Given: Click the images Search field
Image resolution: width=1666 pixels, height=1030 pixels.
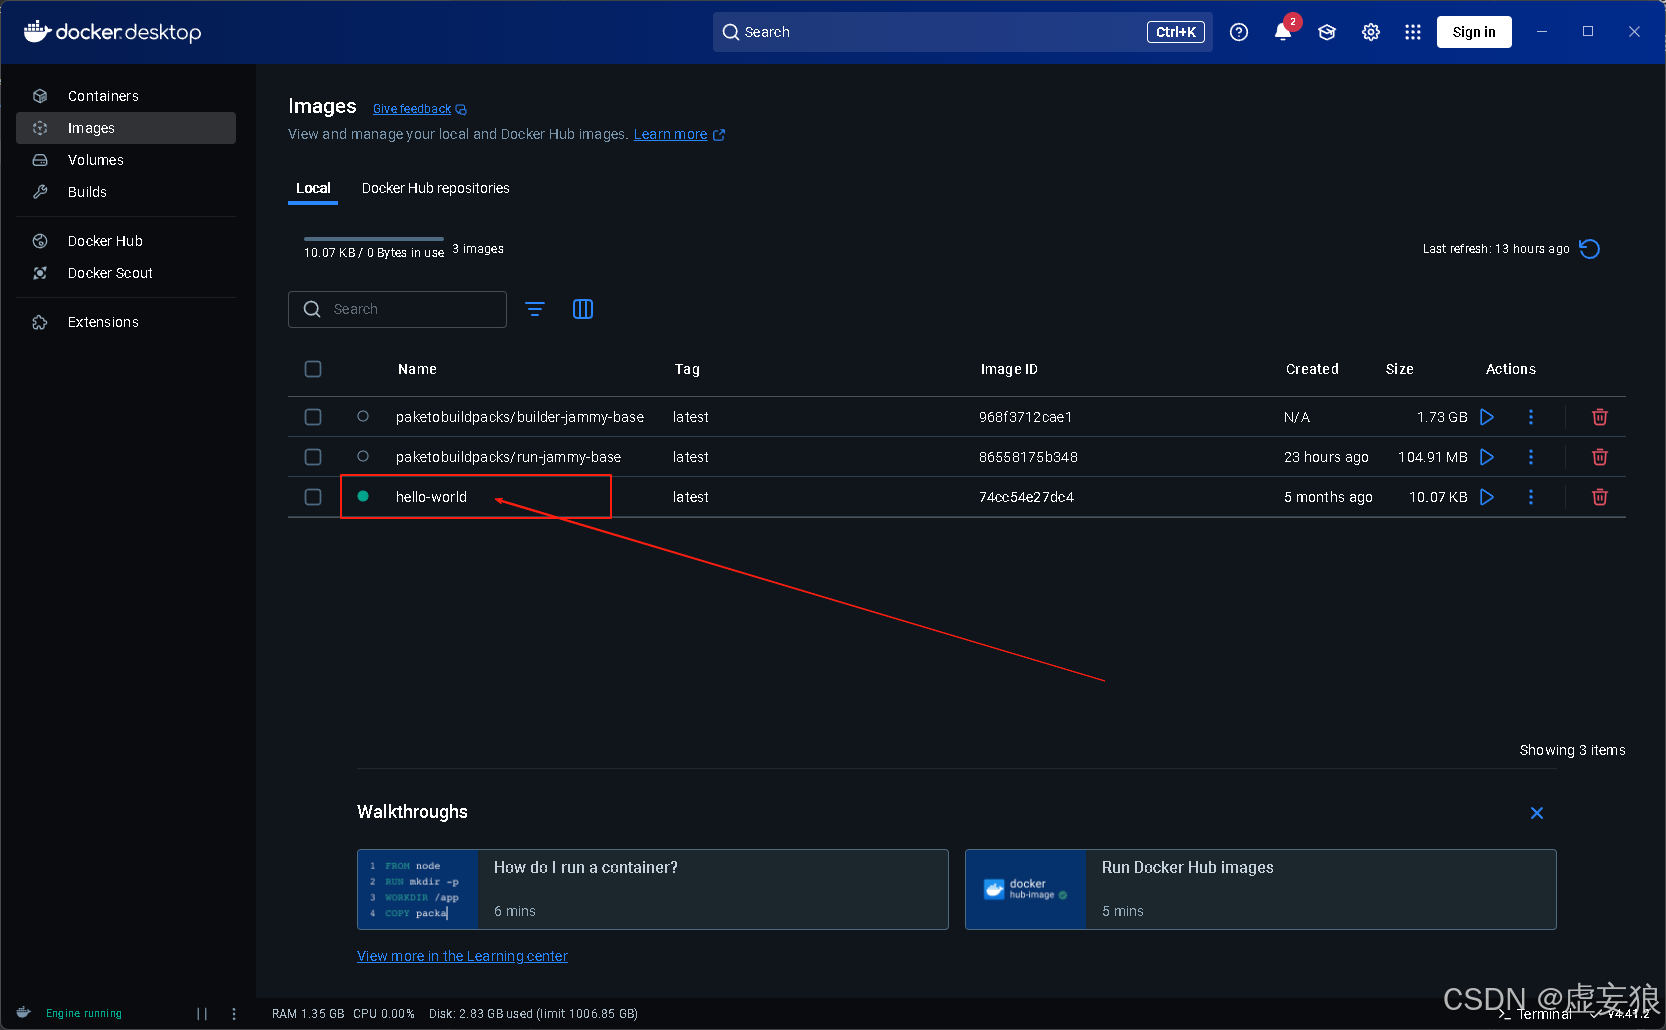Looking at the screenshot, I should (x=397, y=309).
